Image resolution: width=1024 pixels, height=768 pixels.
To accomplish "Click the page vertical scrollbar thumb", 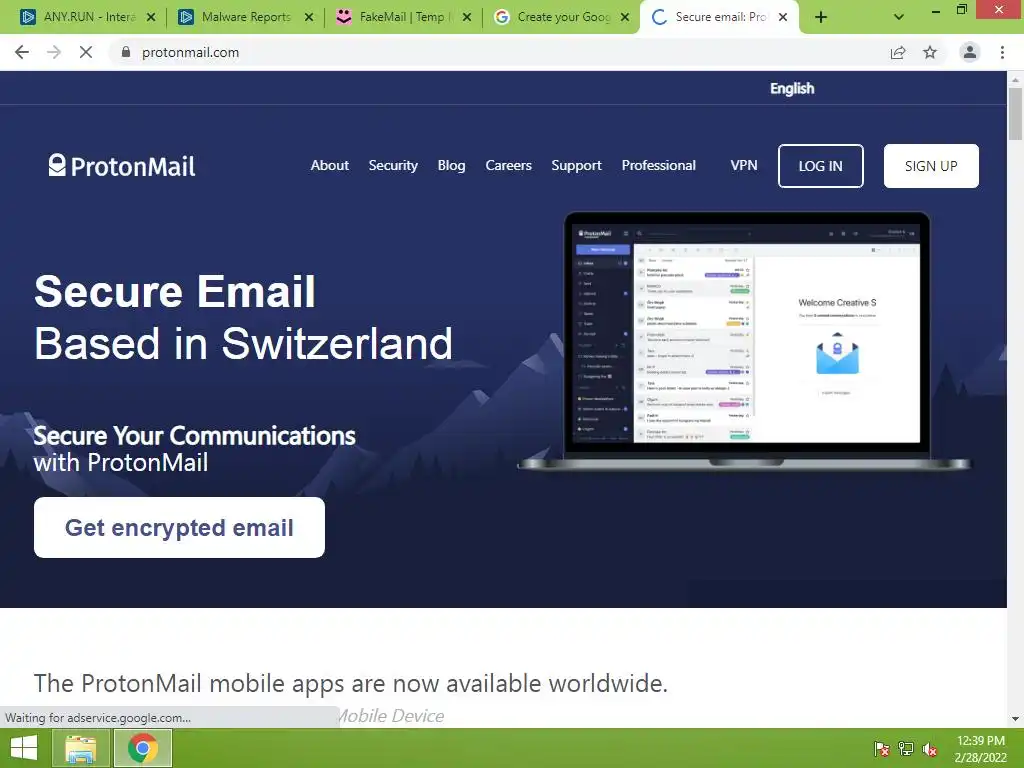I will [1015, 114].
